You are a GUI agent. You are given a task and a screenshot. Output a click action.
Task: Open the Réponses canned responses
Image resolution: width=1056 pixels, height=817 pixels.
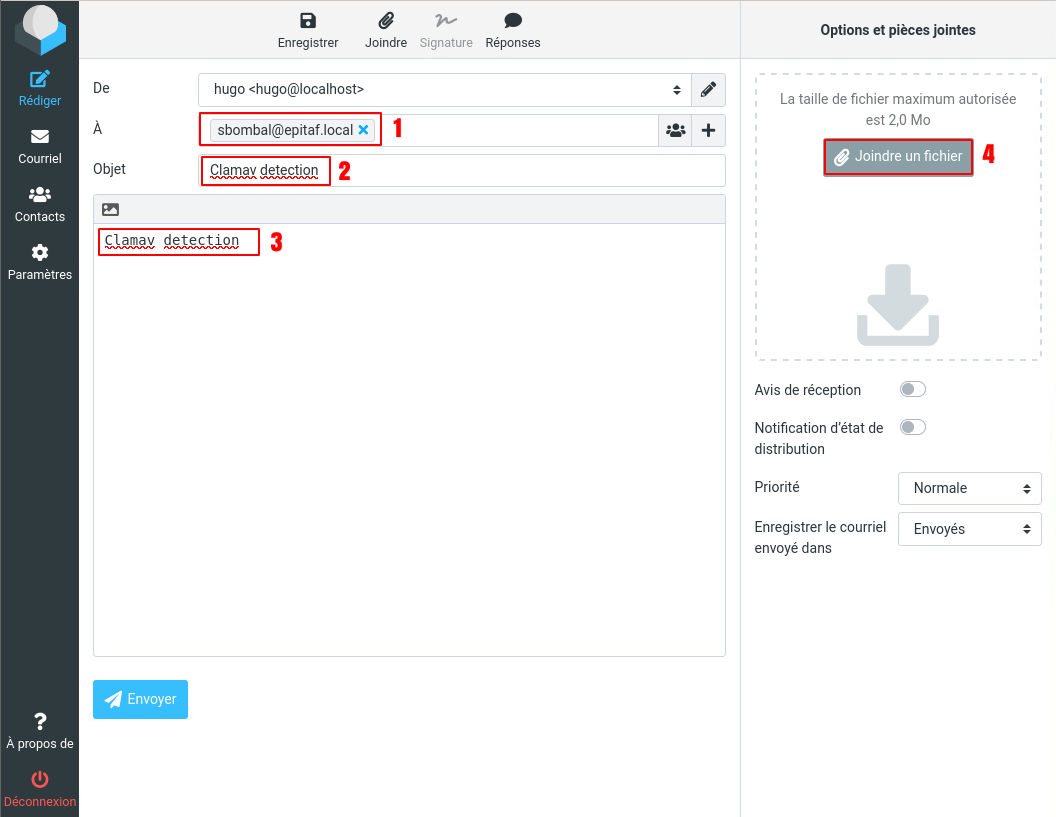[x=513, y=22]
